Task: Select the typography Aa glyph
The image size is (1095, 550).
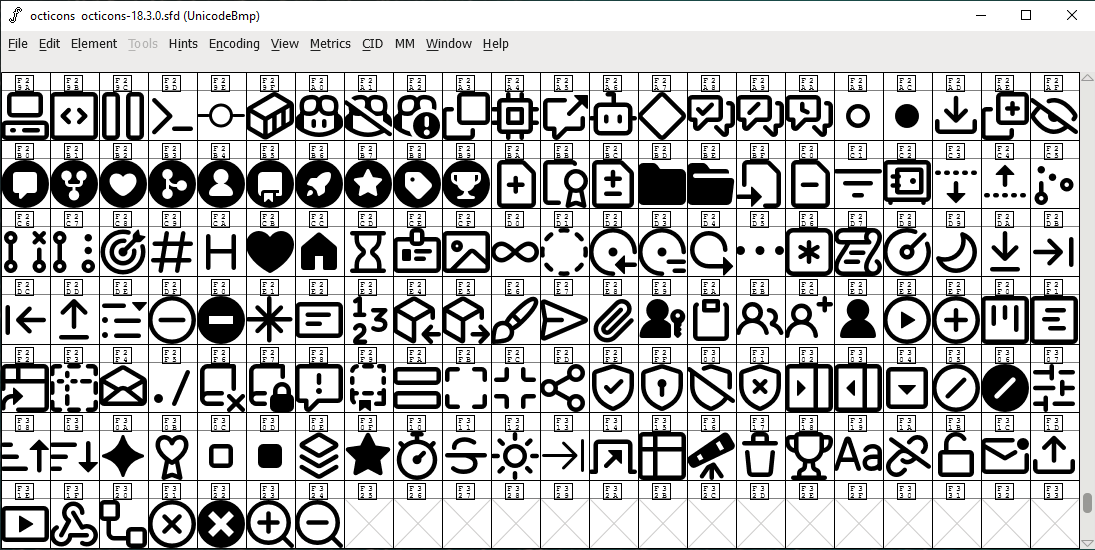Action: tap(858, 456)
